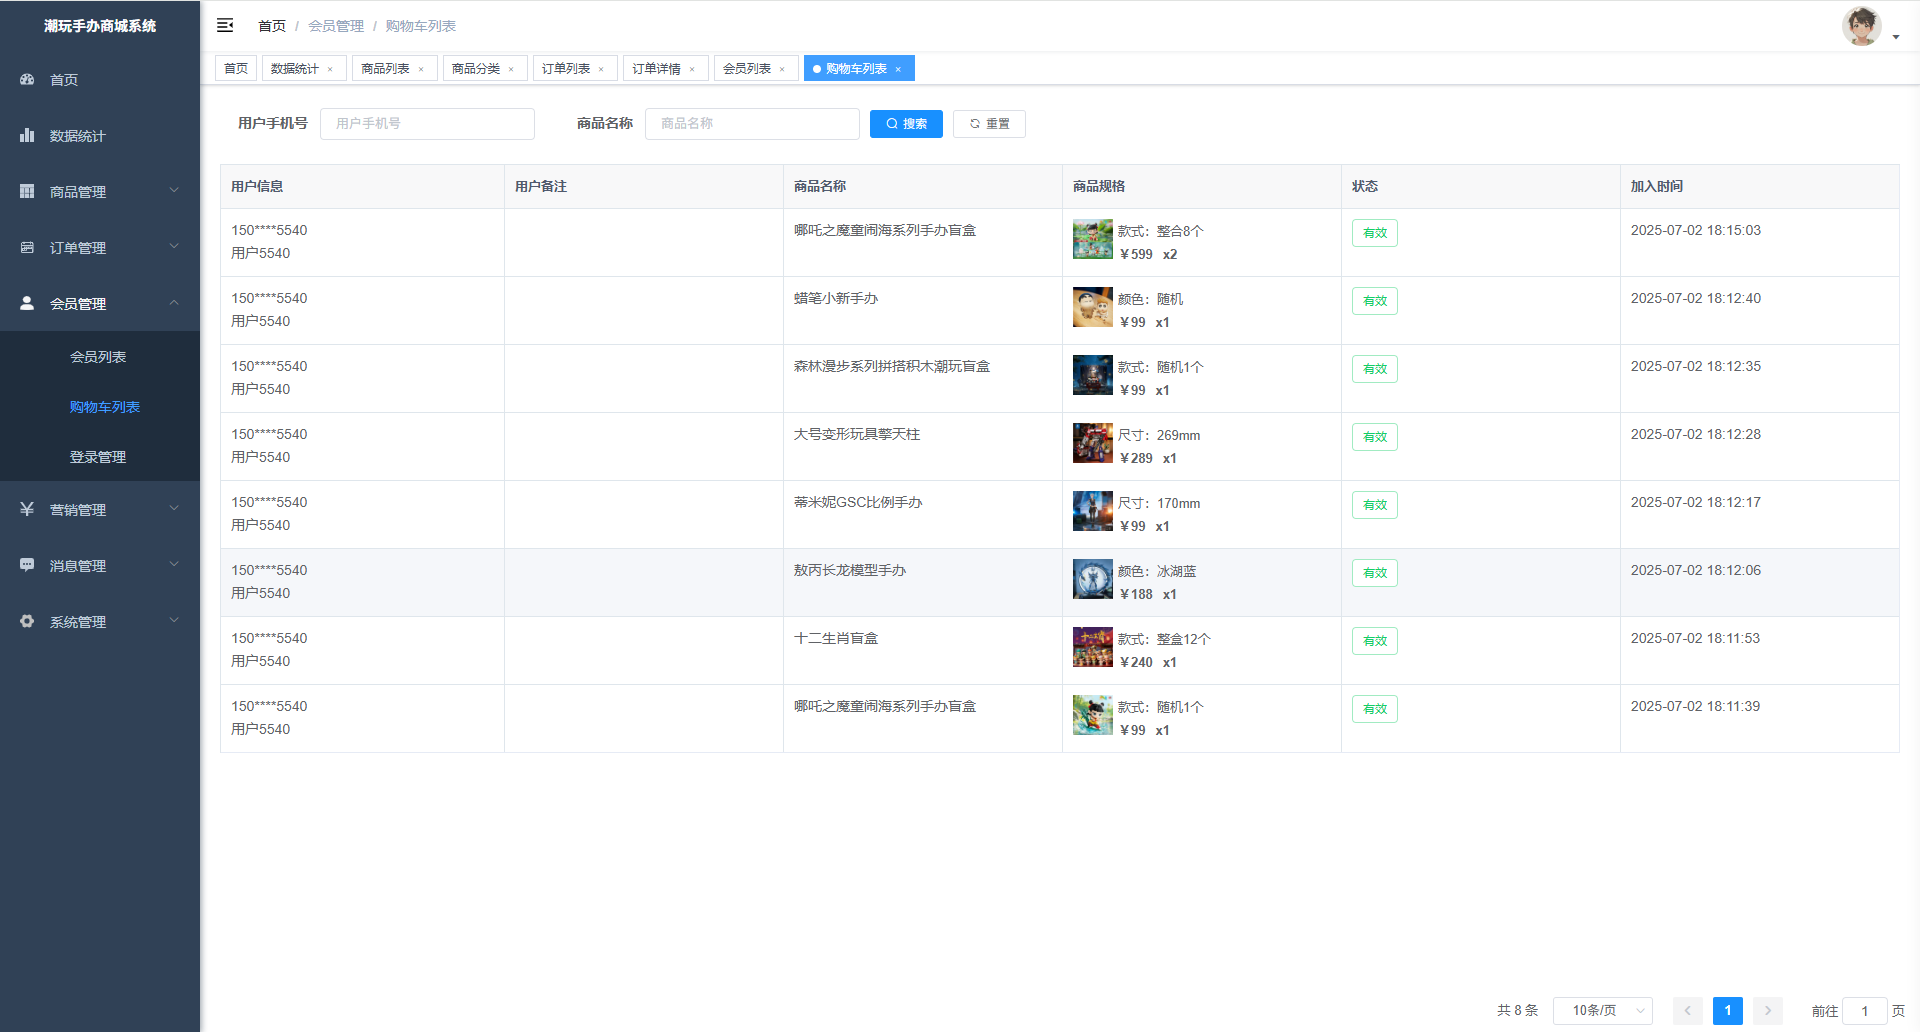Click the 营销管理 yen icon

27,509
